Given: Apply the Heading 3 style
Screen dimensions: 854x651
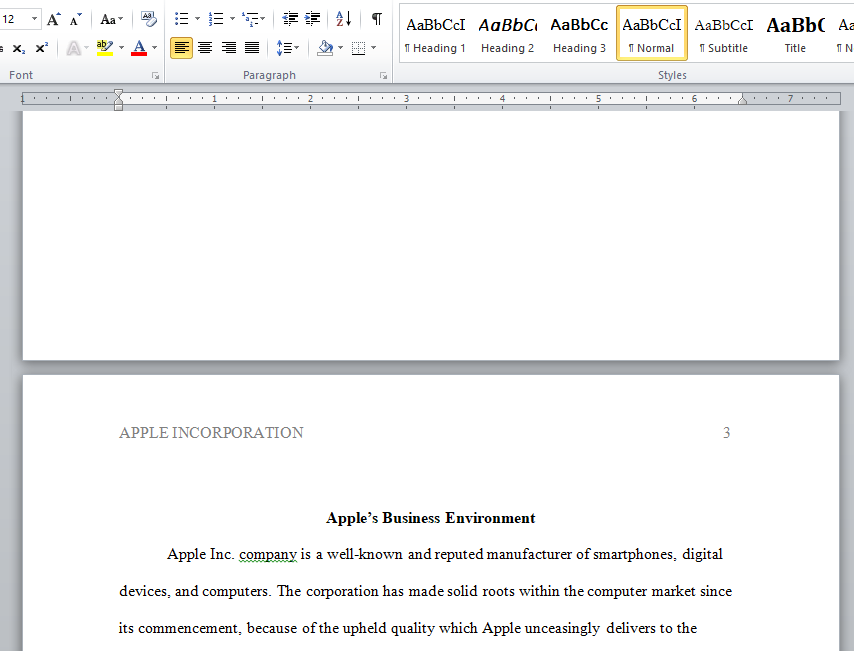Looking at the screenshot, I should (580, 34).
